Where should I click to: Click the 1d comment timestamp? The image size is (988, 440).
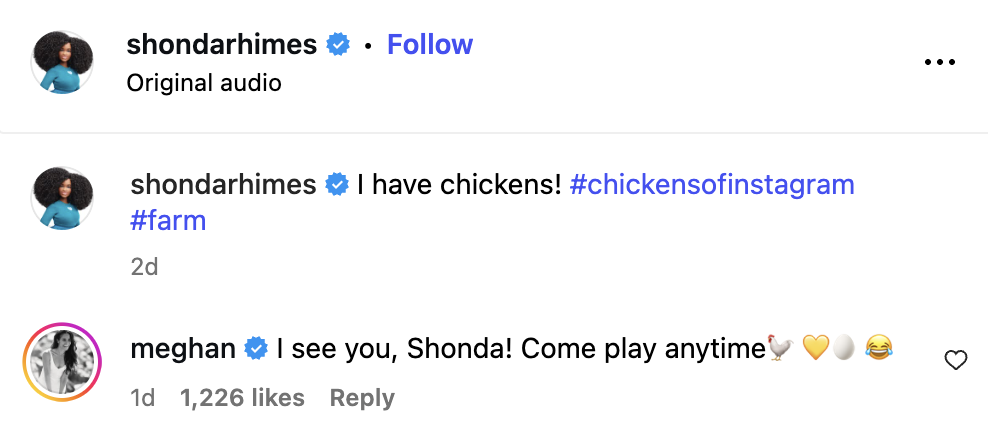coord(143,398)
